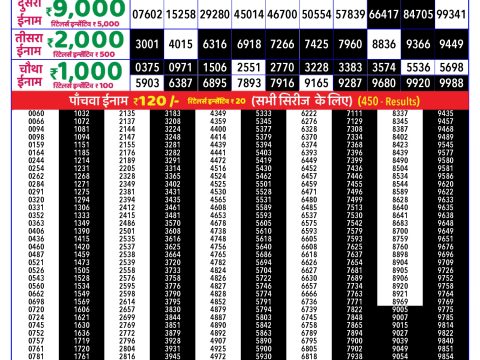Click second prize number 15258

pos(181,15)
